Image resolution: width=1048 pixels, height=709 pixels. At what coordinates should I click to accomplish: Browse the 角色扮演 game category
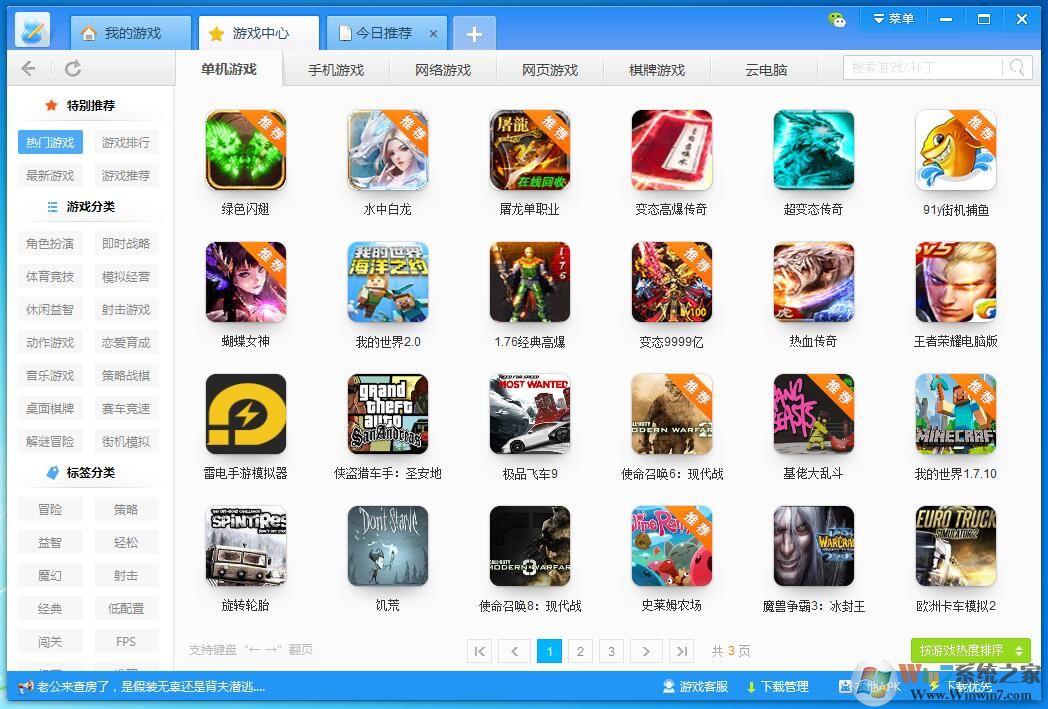(x=49, y=242)
